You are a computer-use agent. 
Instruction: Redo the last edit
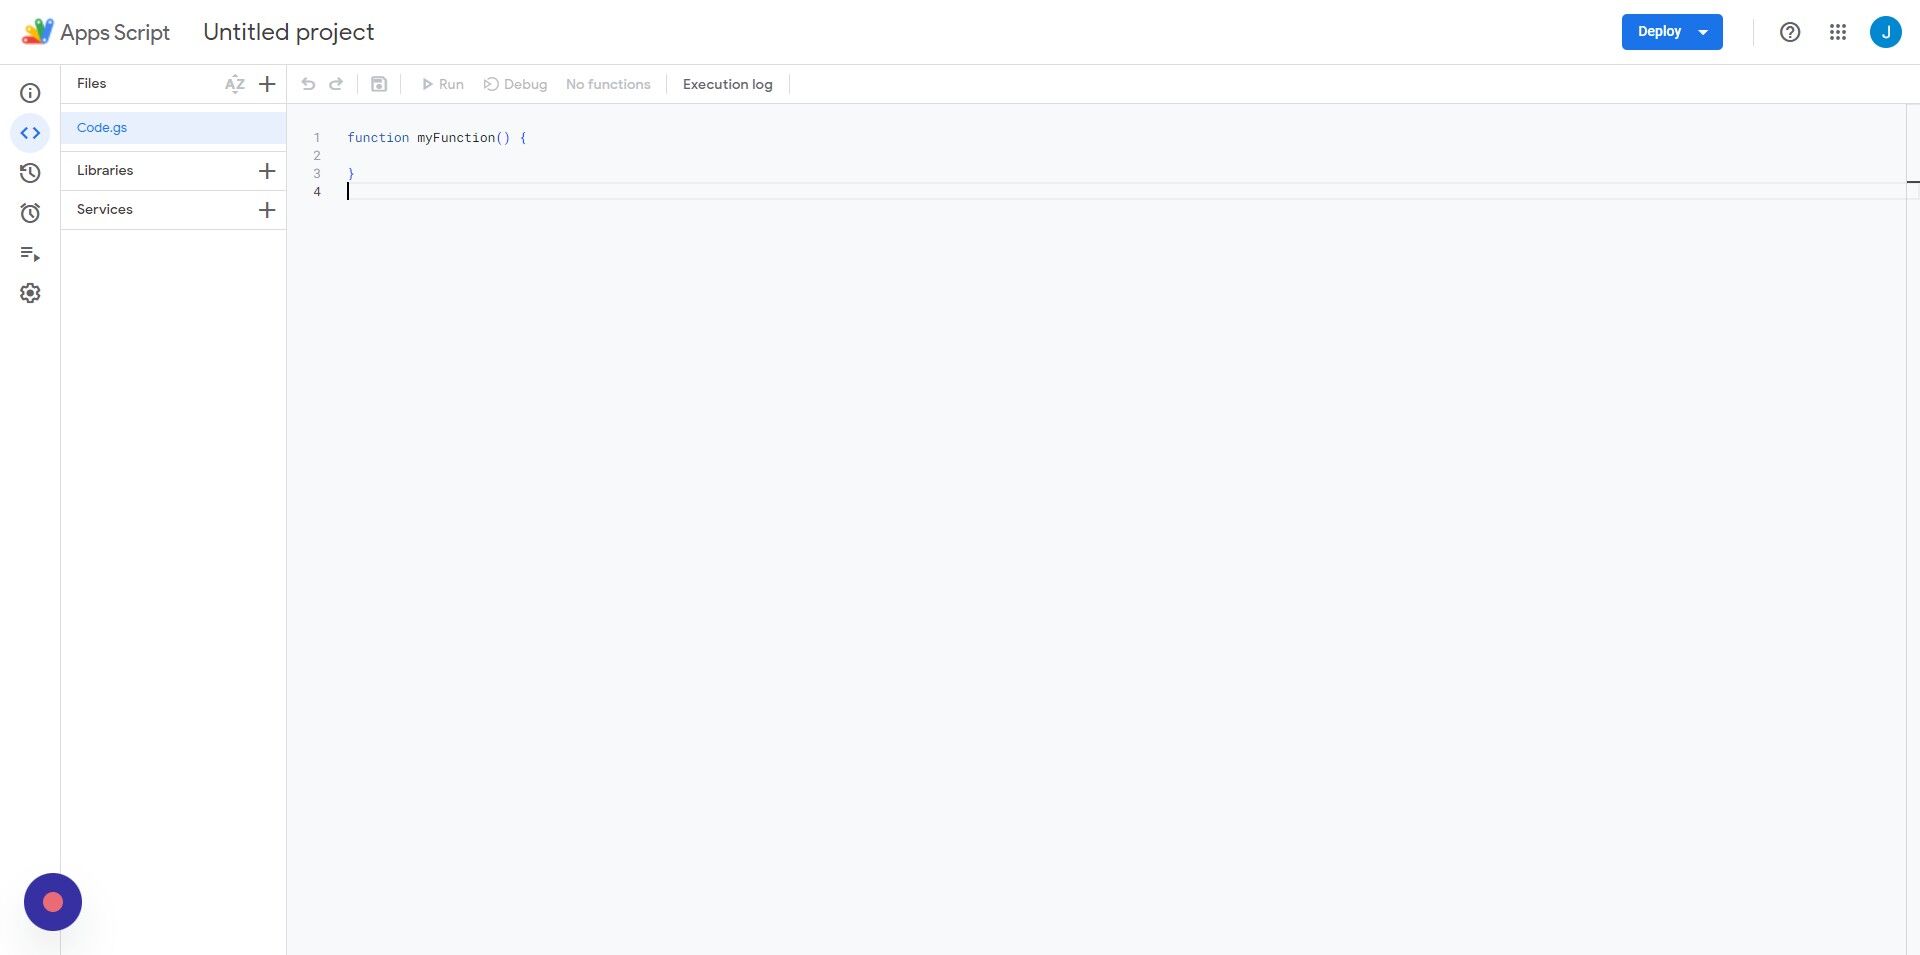pyautogui.click(x=335, y=84)
